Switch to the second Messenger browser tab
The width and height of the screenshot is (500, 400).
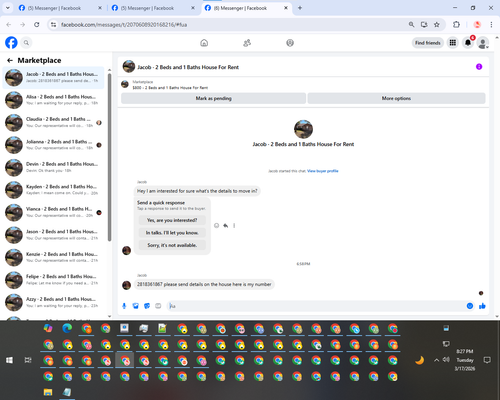pyautogui.click(x=153, y=8)
